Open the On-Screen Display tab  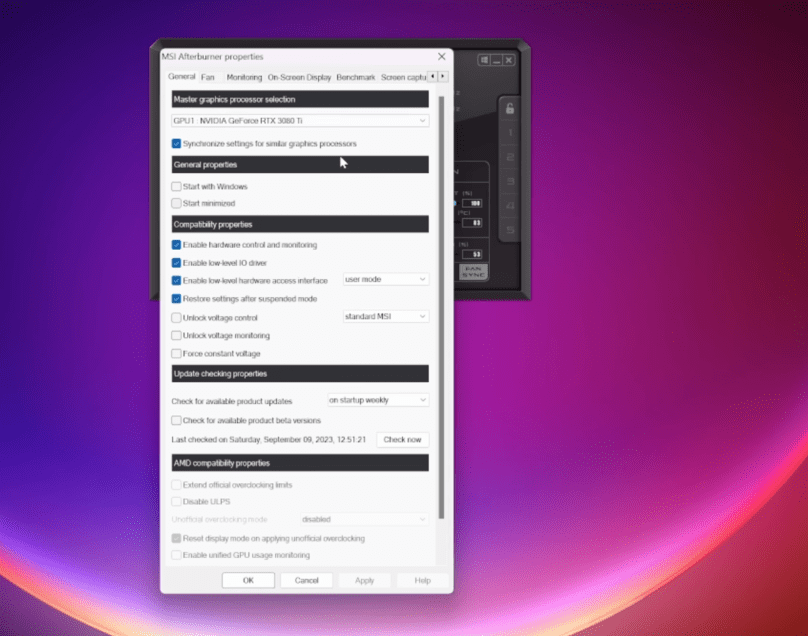coord(300,77)
